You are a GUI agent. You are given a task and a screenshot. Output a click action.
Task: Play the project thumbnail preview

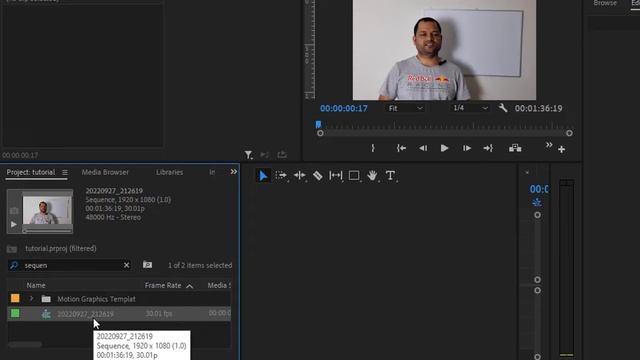[x=13, y=224]
